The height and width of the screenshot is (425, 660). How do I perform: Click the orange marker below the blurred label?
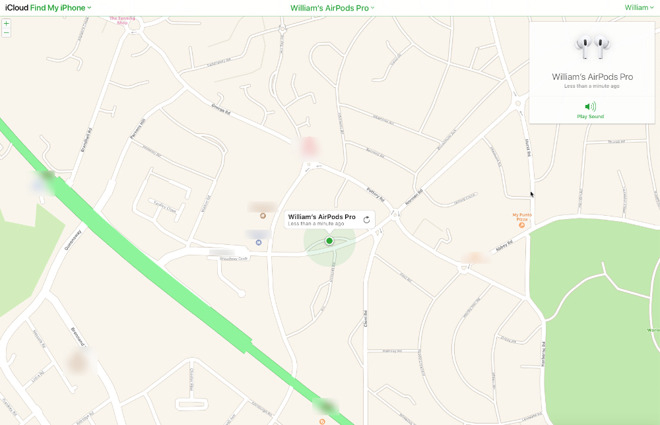263,216
